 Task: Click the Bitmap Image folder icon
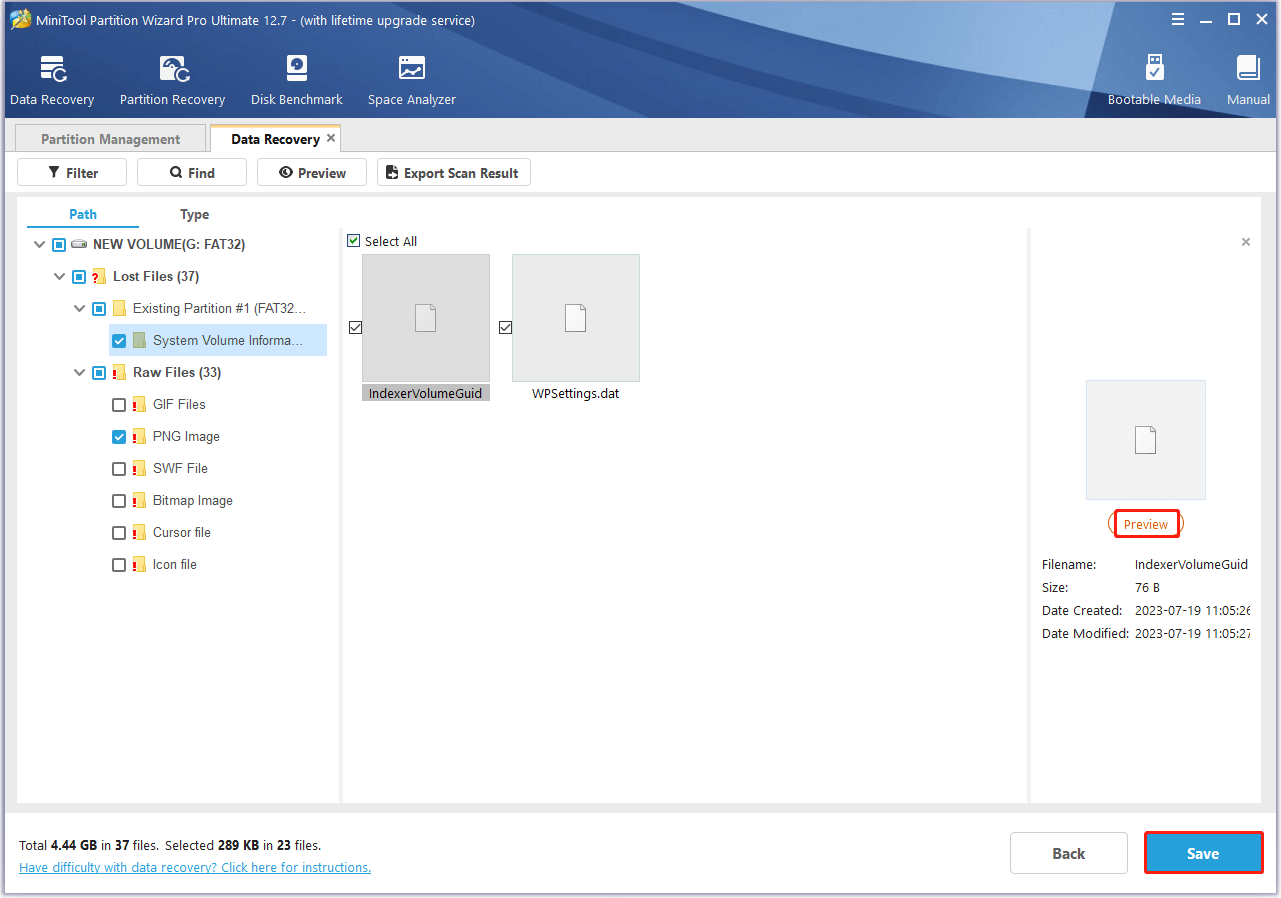click(x=139, y=500)
